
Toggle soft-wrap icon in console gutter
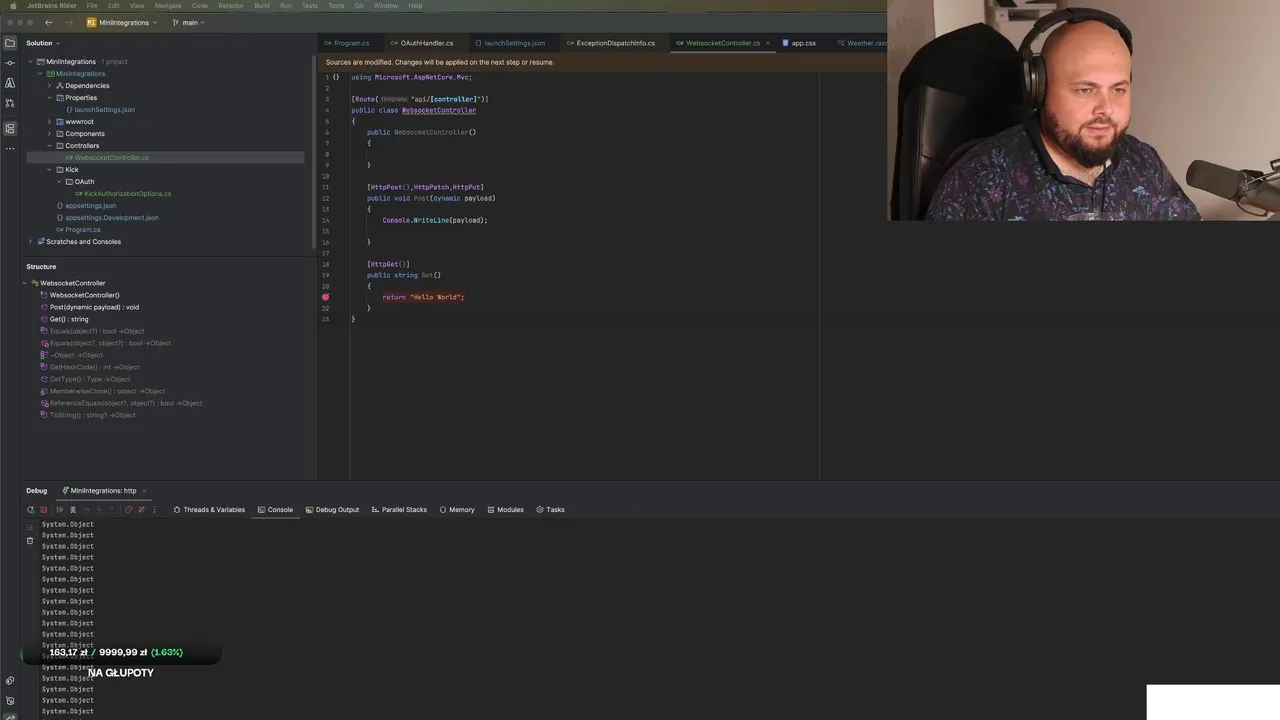30,527
